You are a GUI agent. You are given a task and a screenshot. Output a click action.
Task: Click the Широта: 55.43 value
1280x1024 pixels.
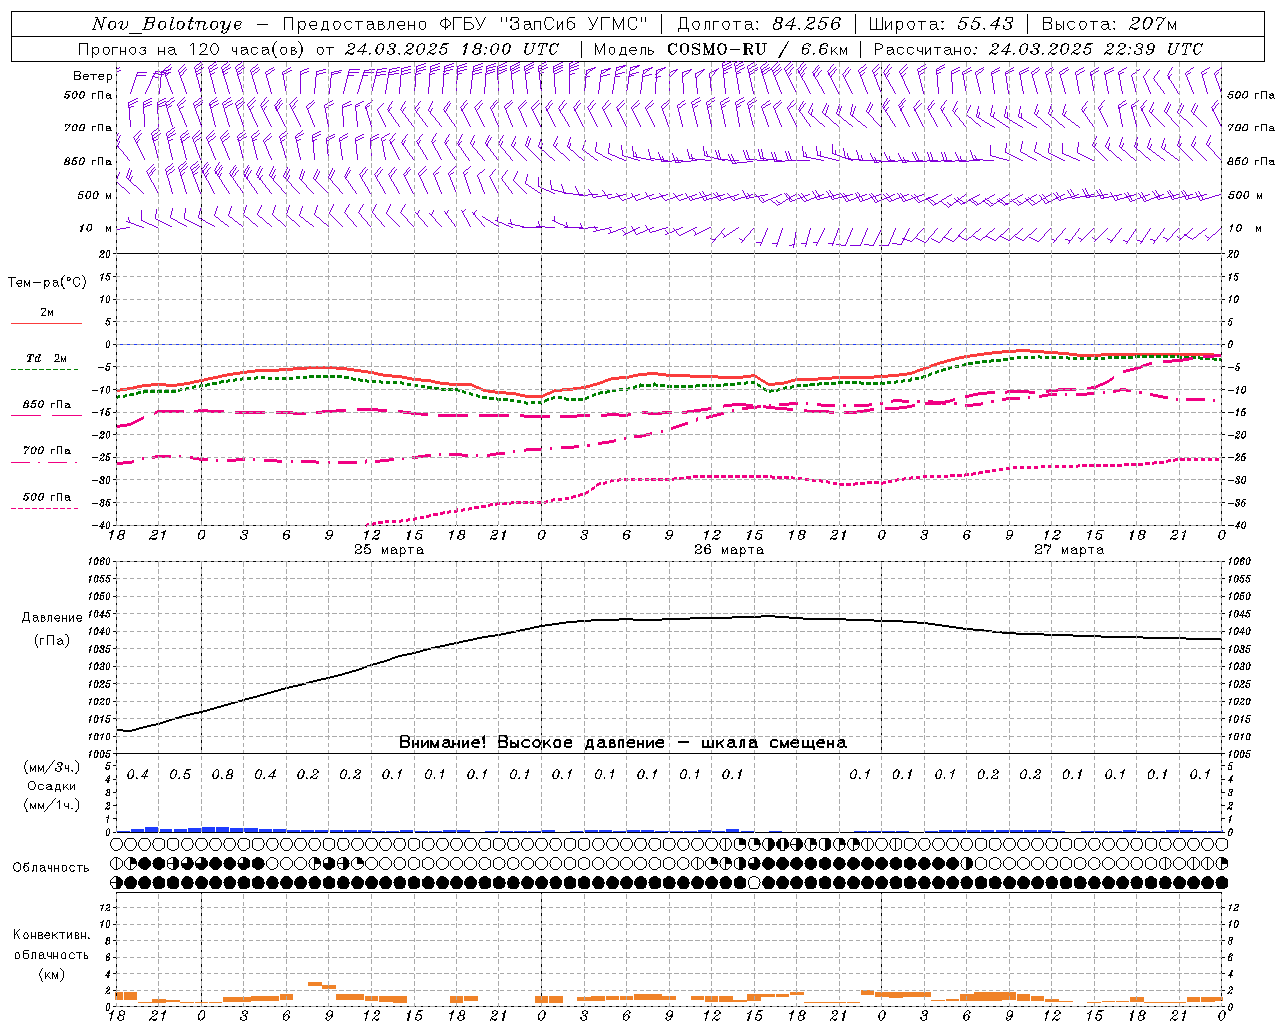(x=941, y=24)
